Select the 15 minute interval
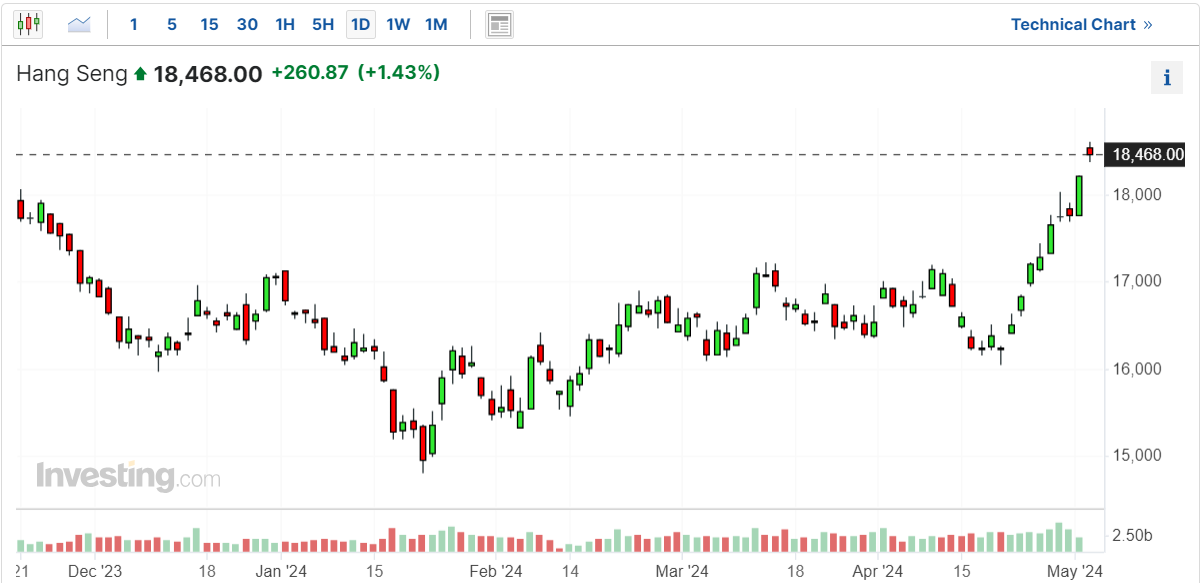Viewport: 1204px width, 583px height. [209, 24]
